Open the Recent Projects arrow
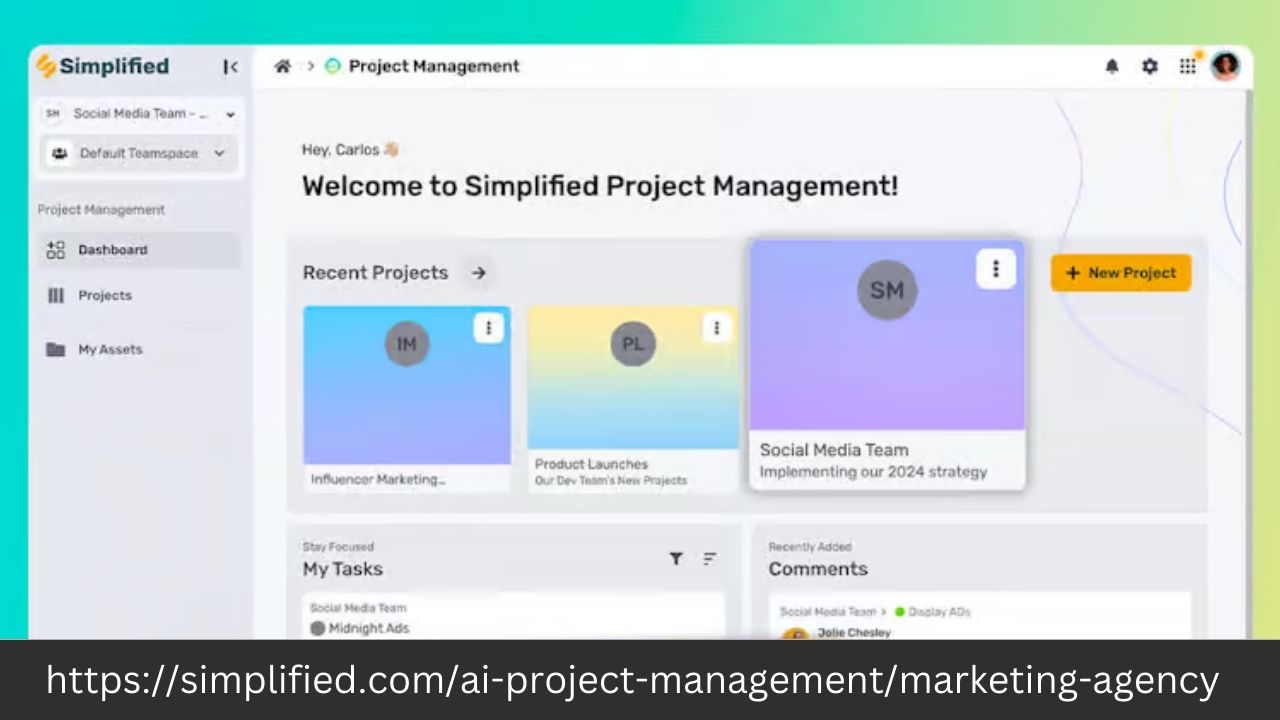The width and height of the screenshot is (1280, 720). click(478, 272)
